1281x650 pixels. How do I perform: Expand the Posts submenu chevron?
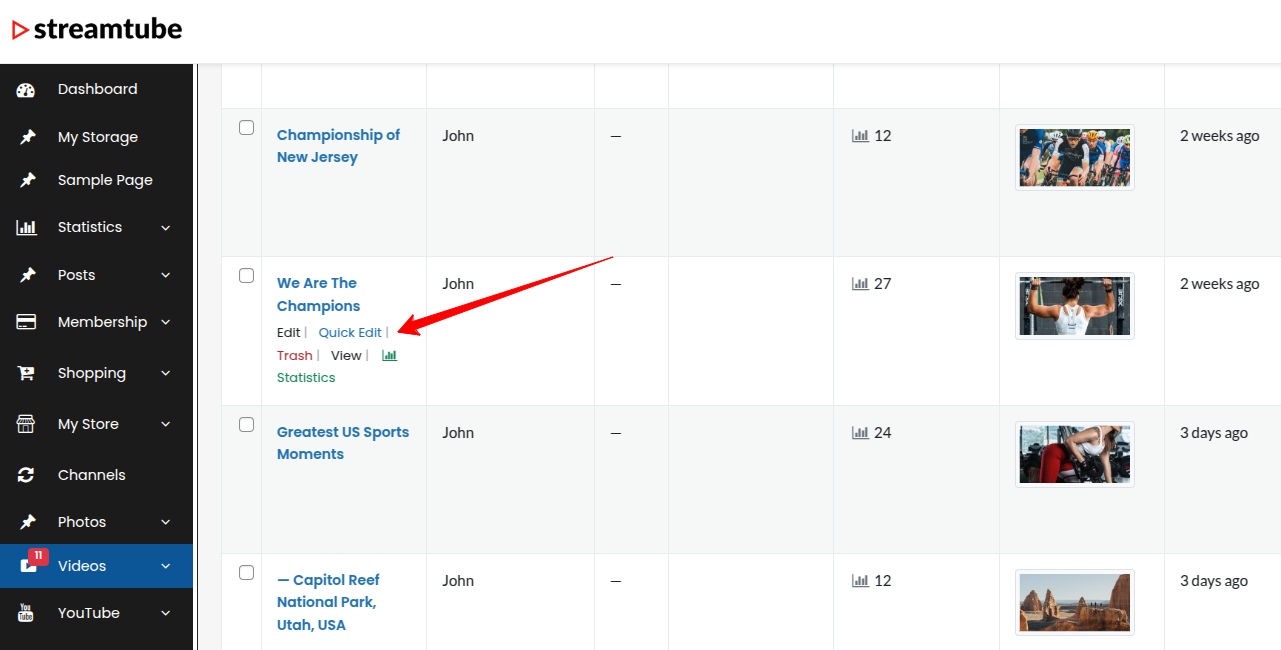(x=166, y=275)
